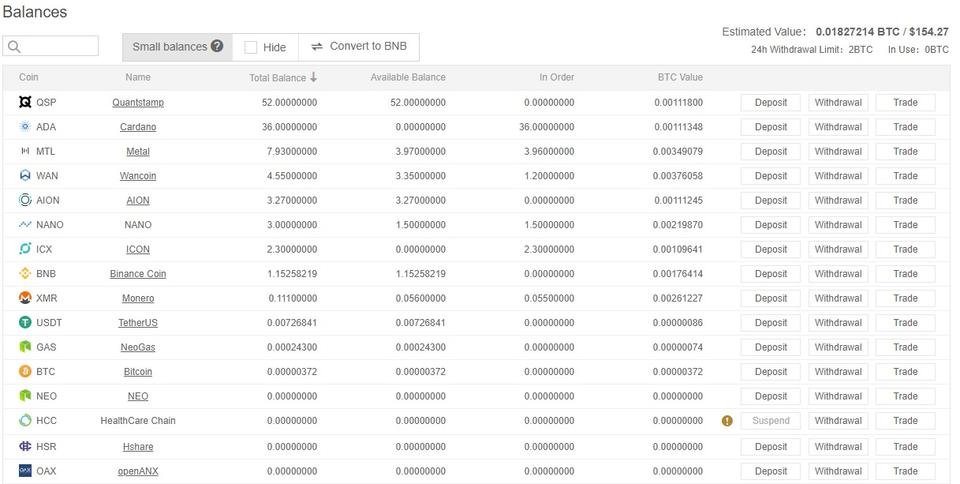Click the MTL Metal coin icon
Screen dimensions: 960x484
tap(25, 151)
